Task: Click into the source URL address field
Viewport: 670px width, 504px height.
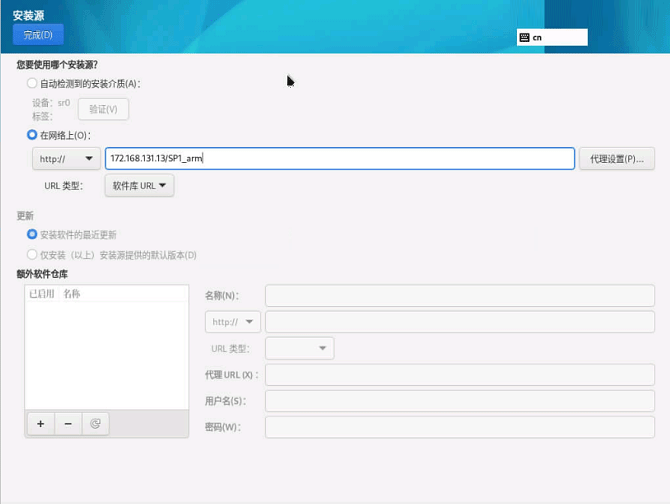Action: pos(340,159)
